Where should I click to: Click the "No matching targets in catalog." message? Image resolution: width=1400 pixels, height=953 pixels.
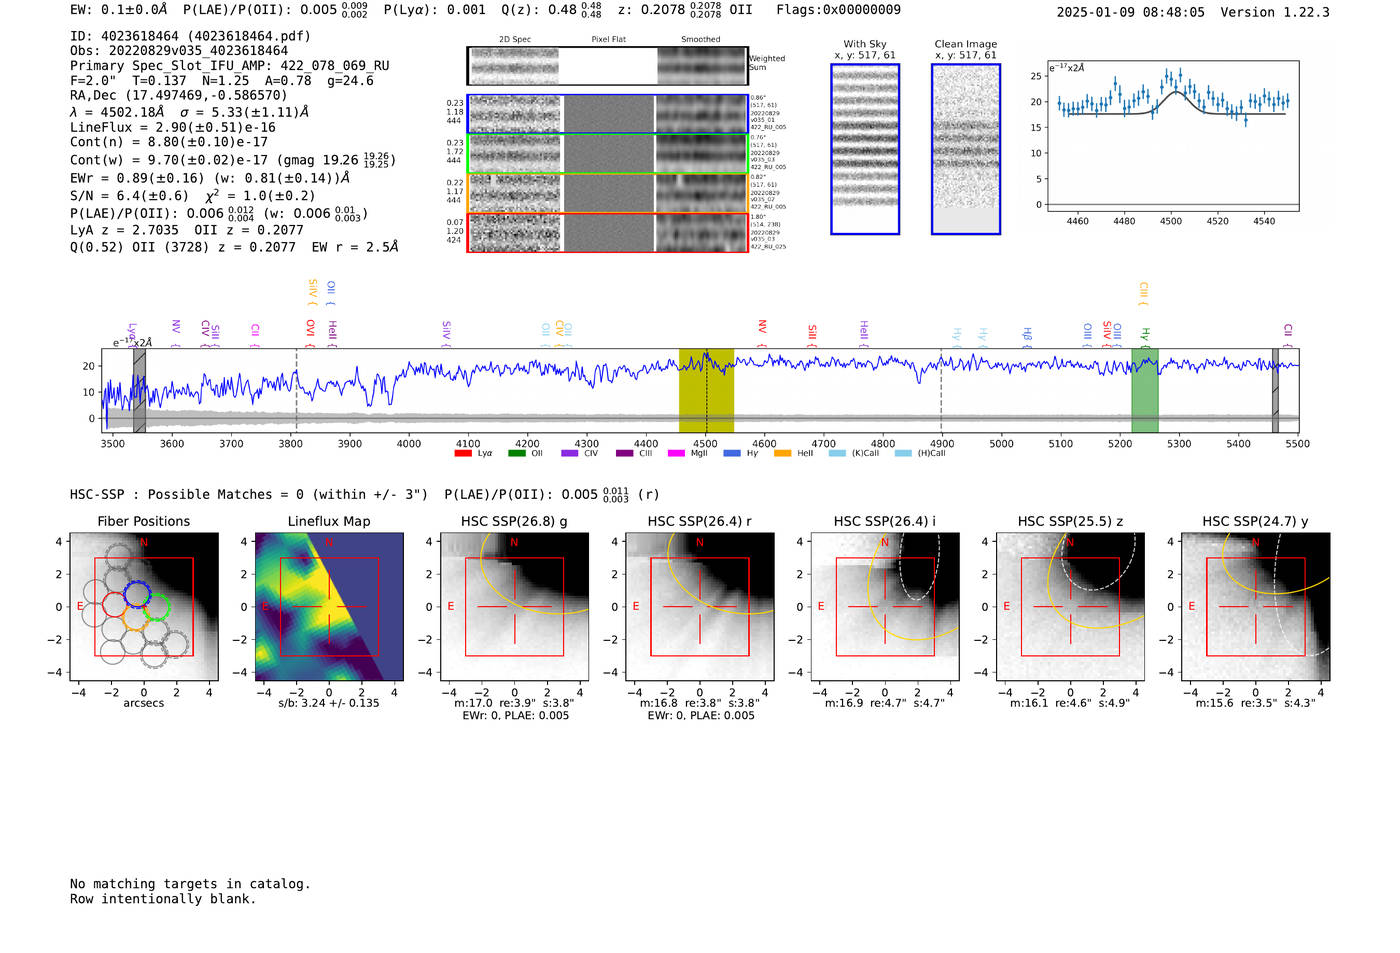(x=190, y=884)
